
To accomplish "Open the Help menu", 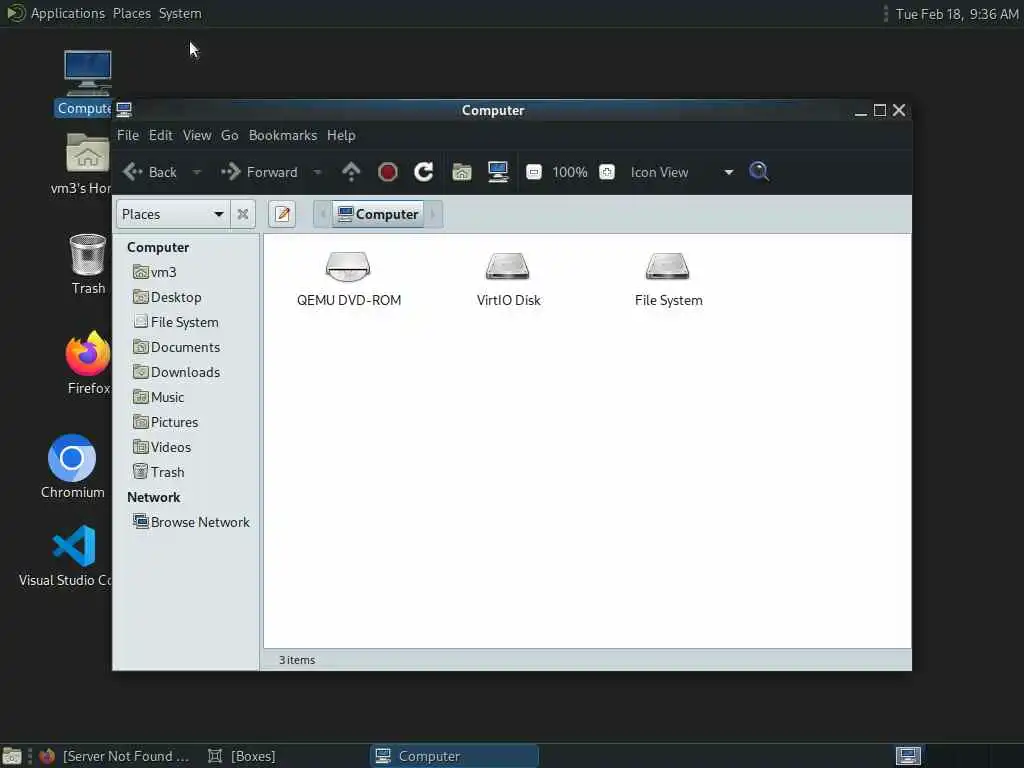I will click(x=341, y=135).
